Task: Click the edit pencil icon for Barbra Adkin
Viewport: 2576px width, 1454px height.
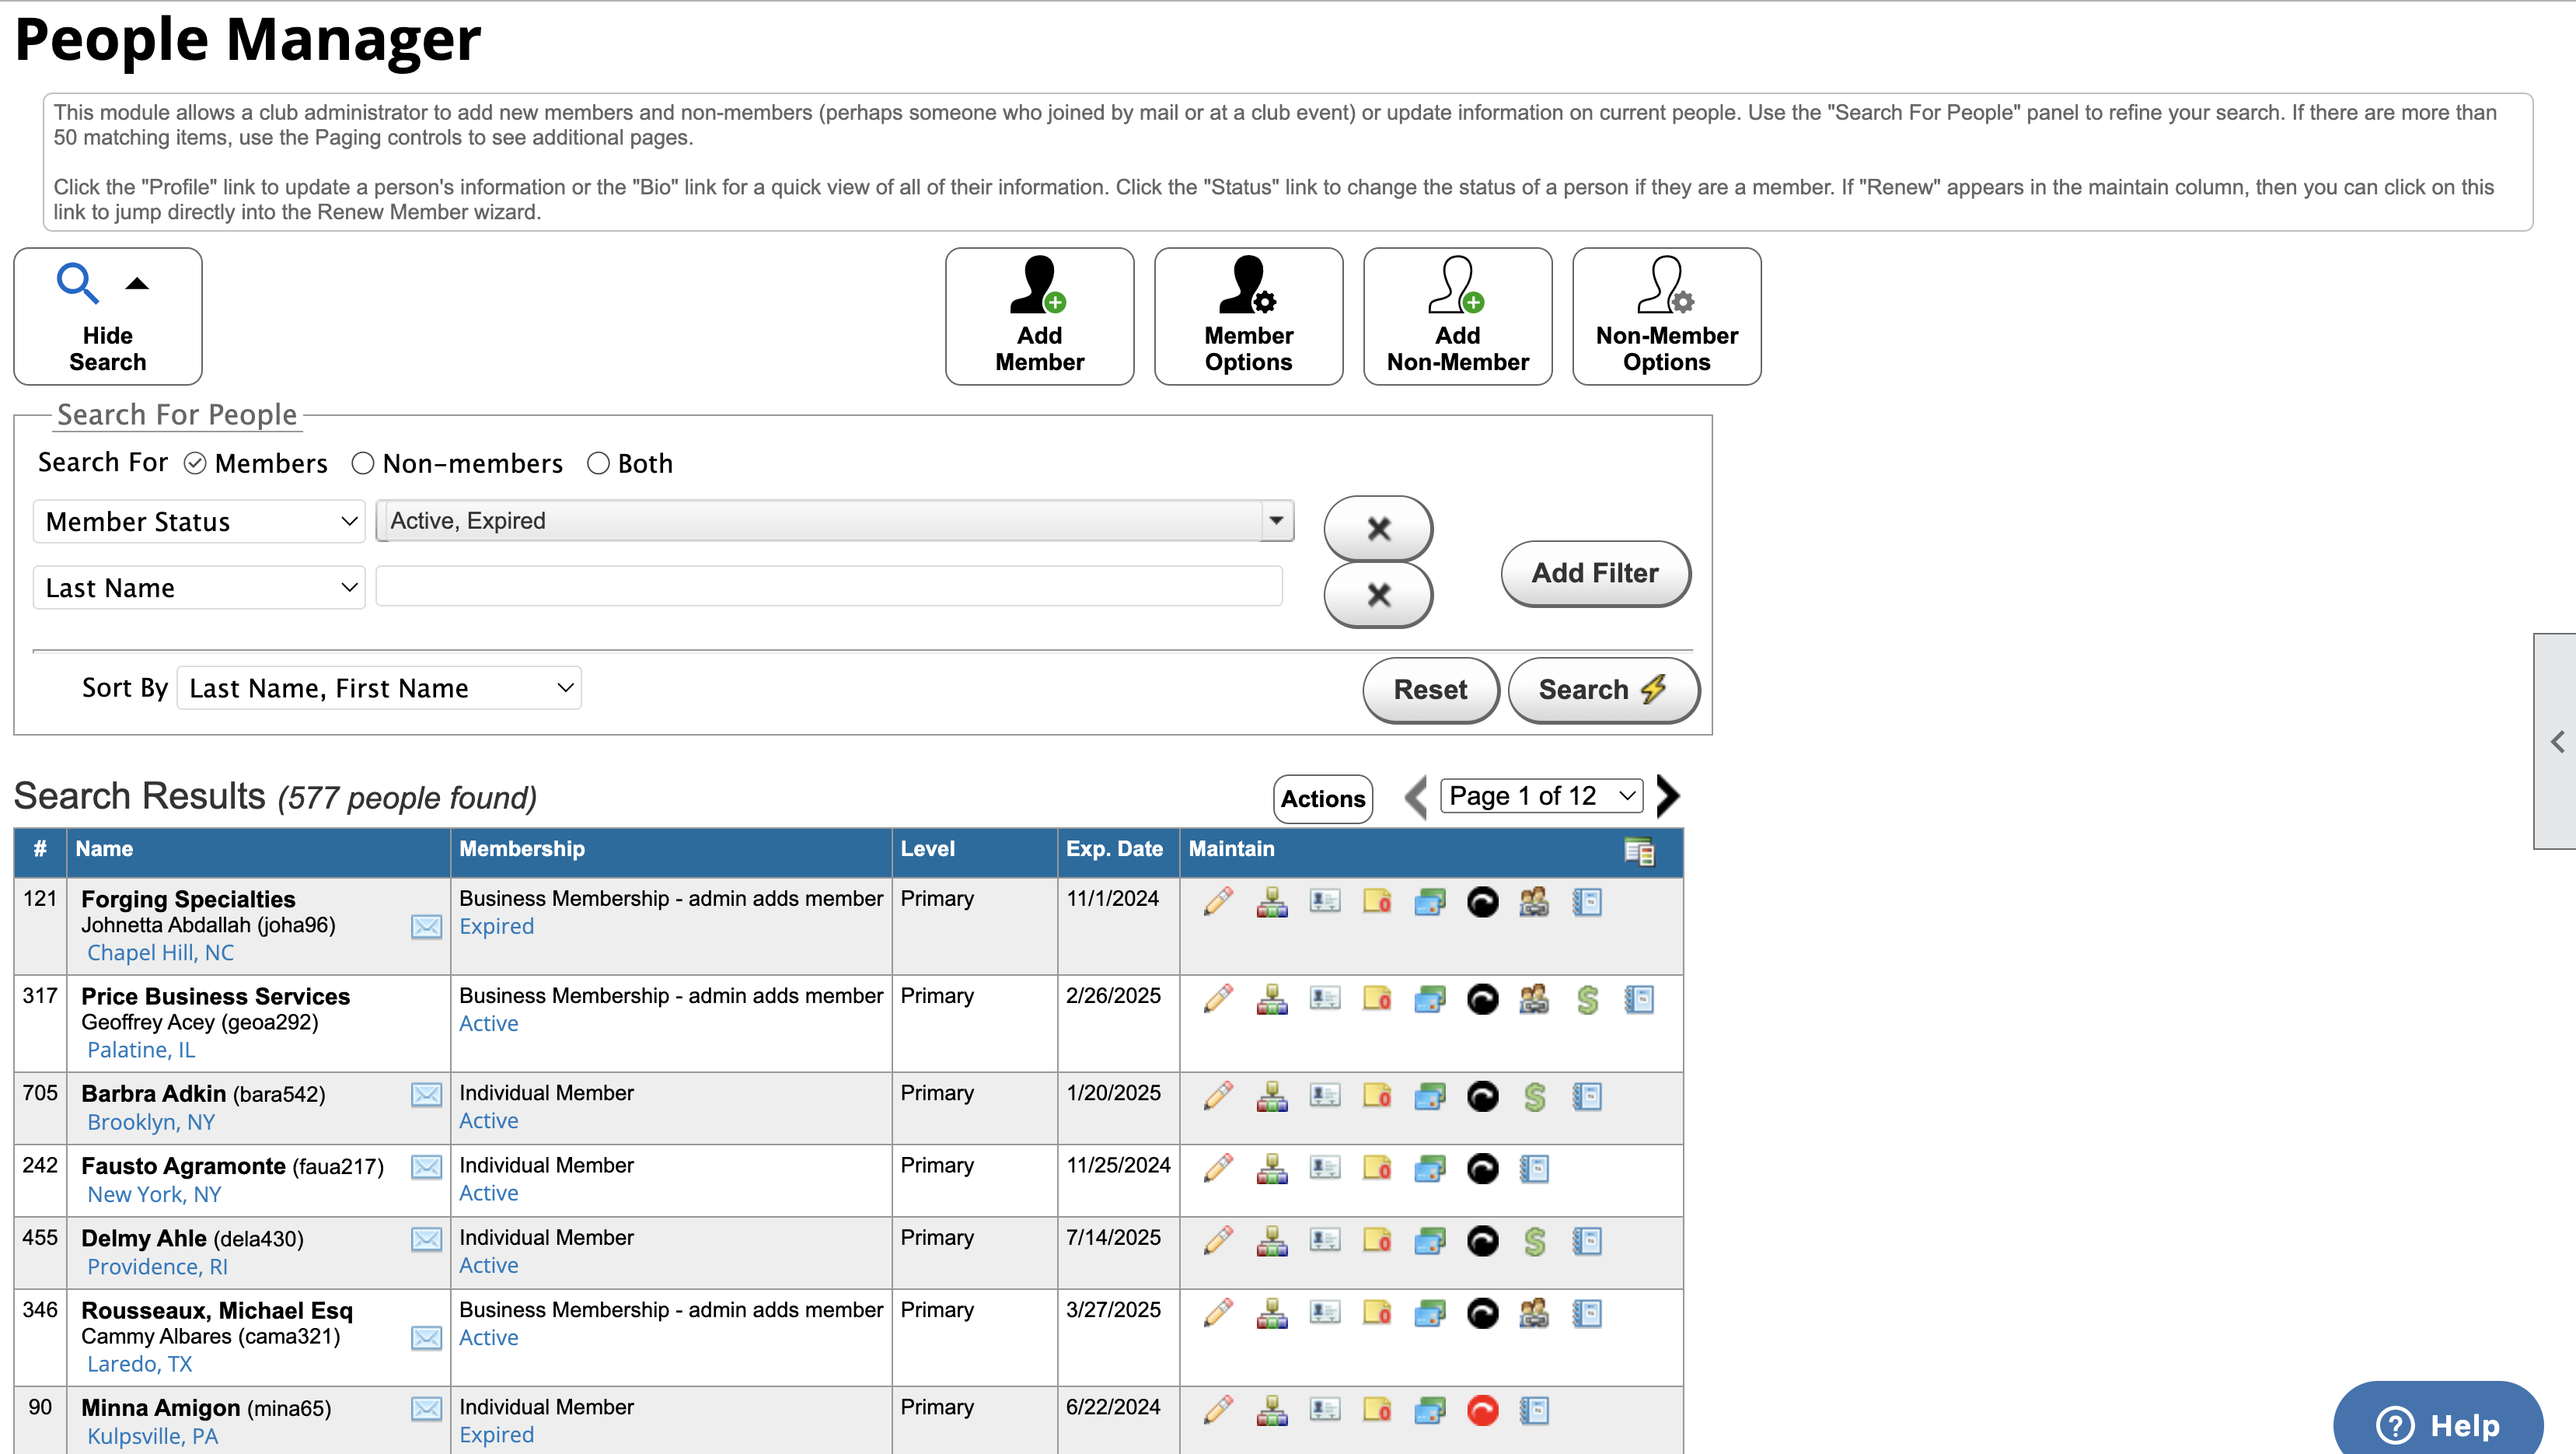Action: [x=1216, y=1095]
